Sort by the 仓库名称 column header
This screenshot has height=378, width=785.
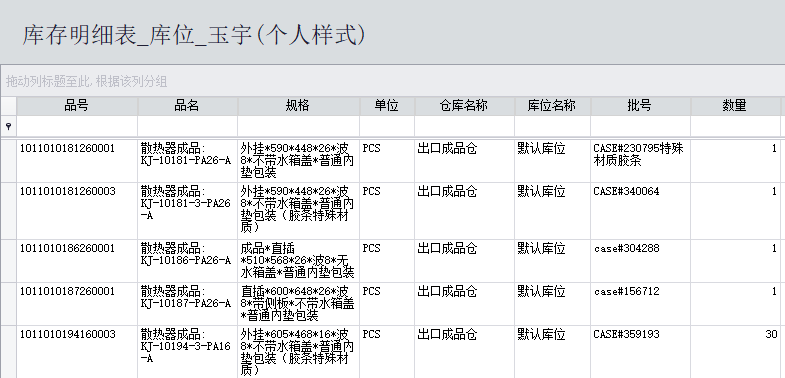tap(465, 106)
